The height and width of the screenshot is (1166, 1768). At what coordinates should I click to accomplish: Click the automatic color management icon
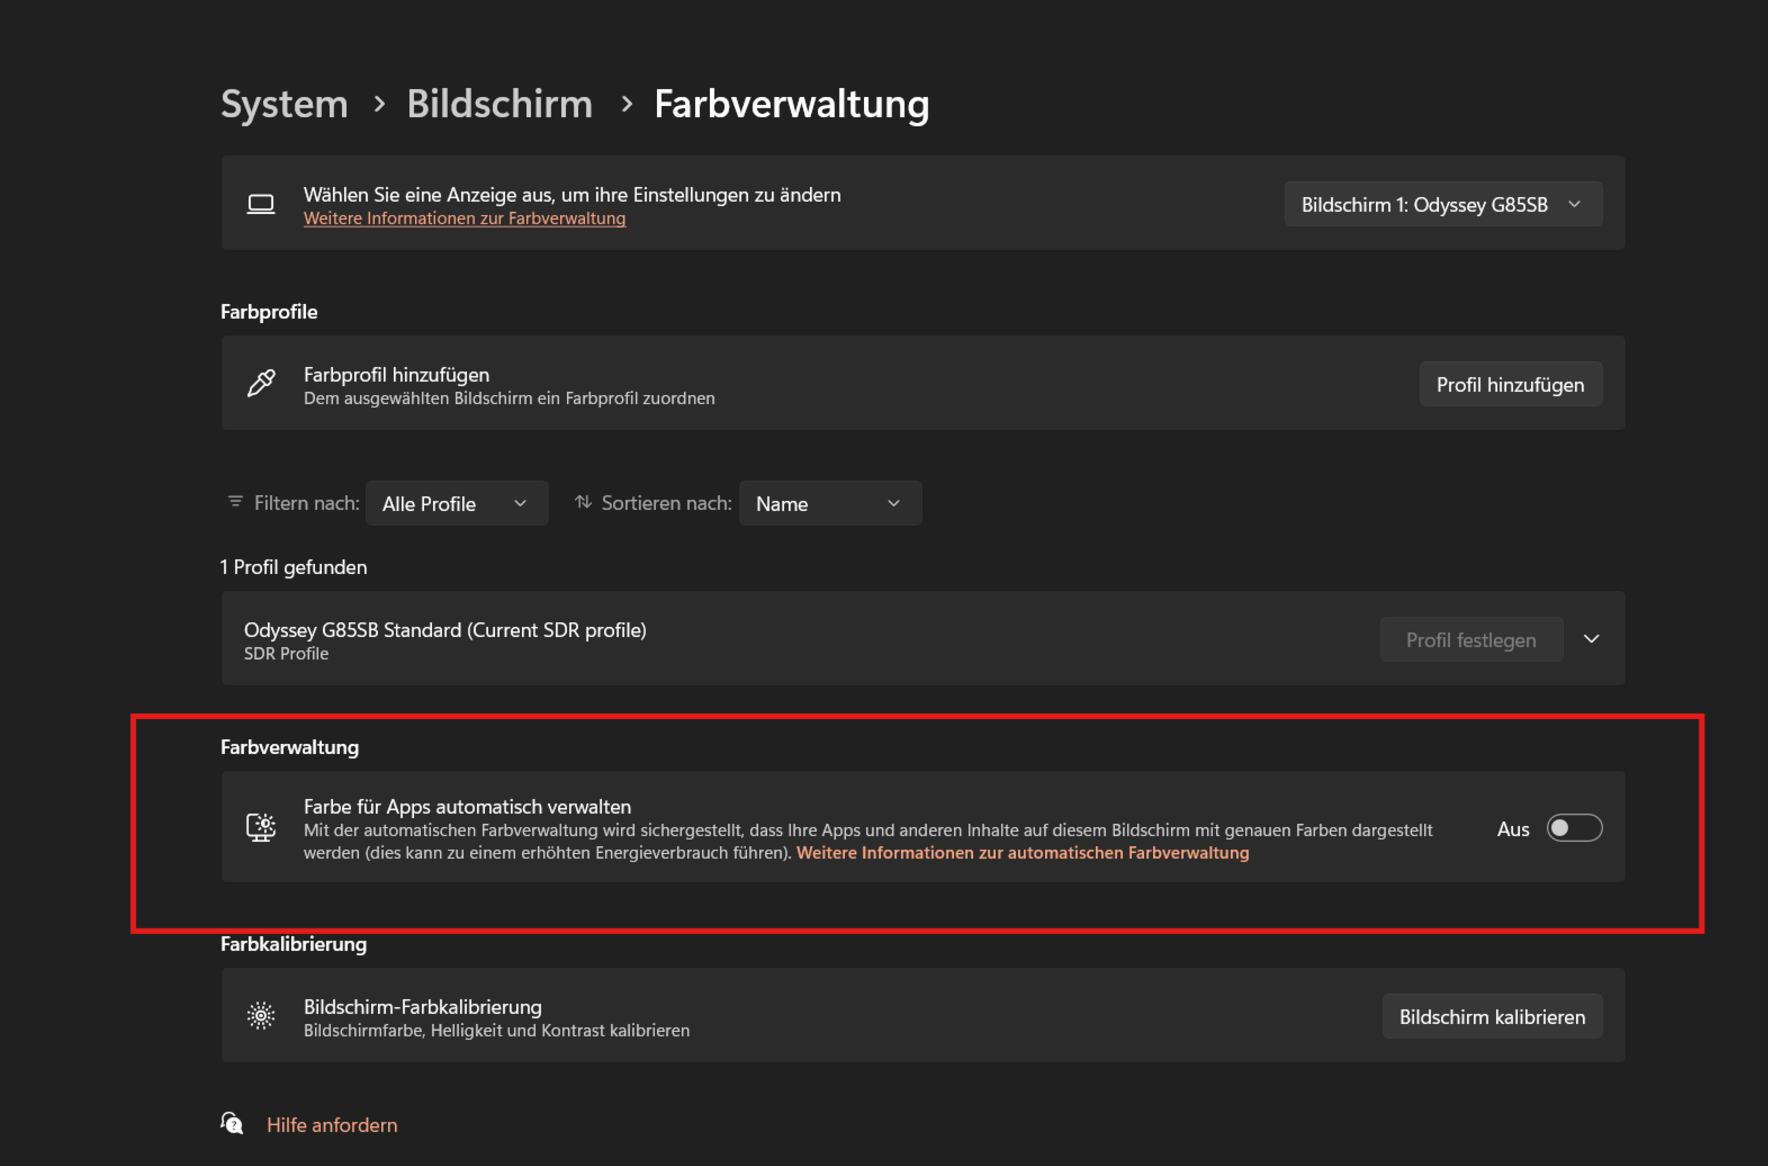261,827
